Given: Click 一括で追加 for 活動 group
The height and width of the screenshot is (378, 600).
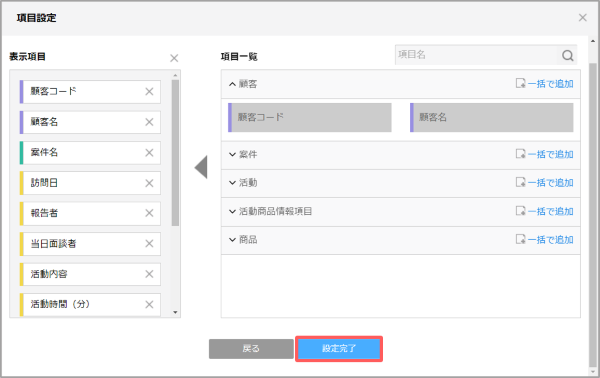Looking at the screenshot, I should (x=545, y=182).
